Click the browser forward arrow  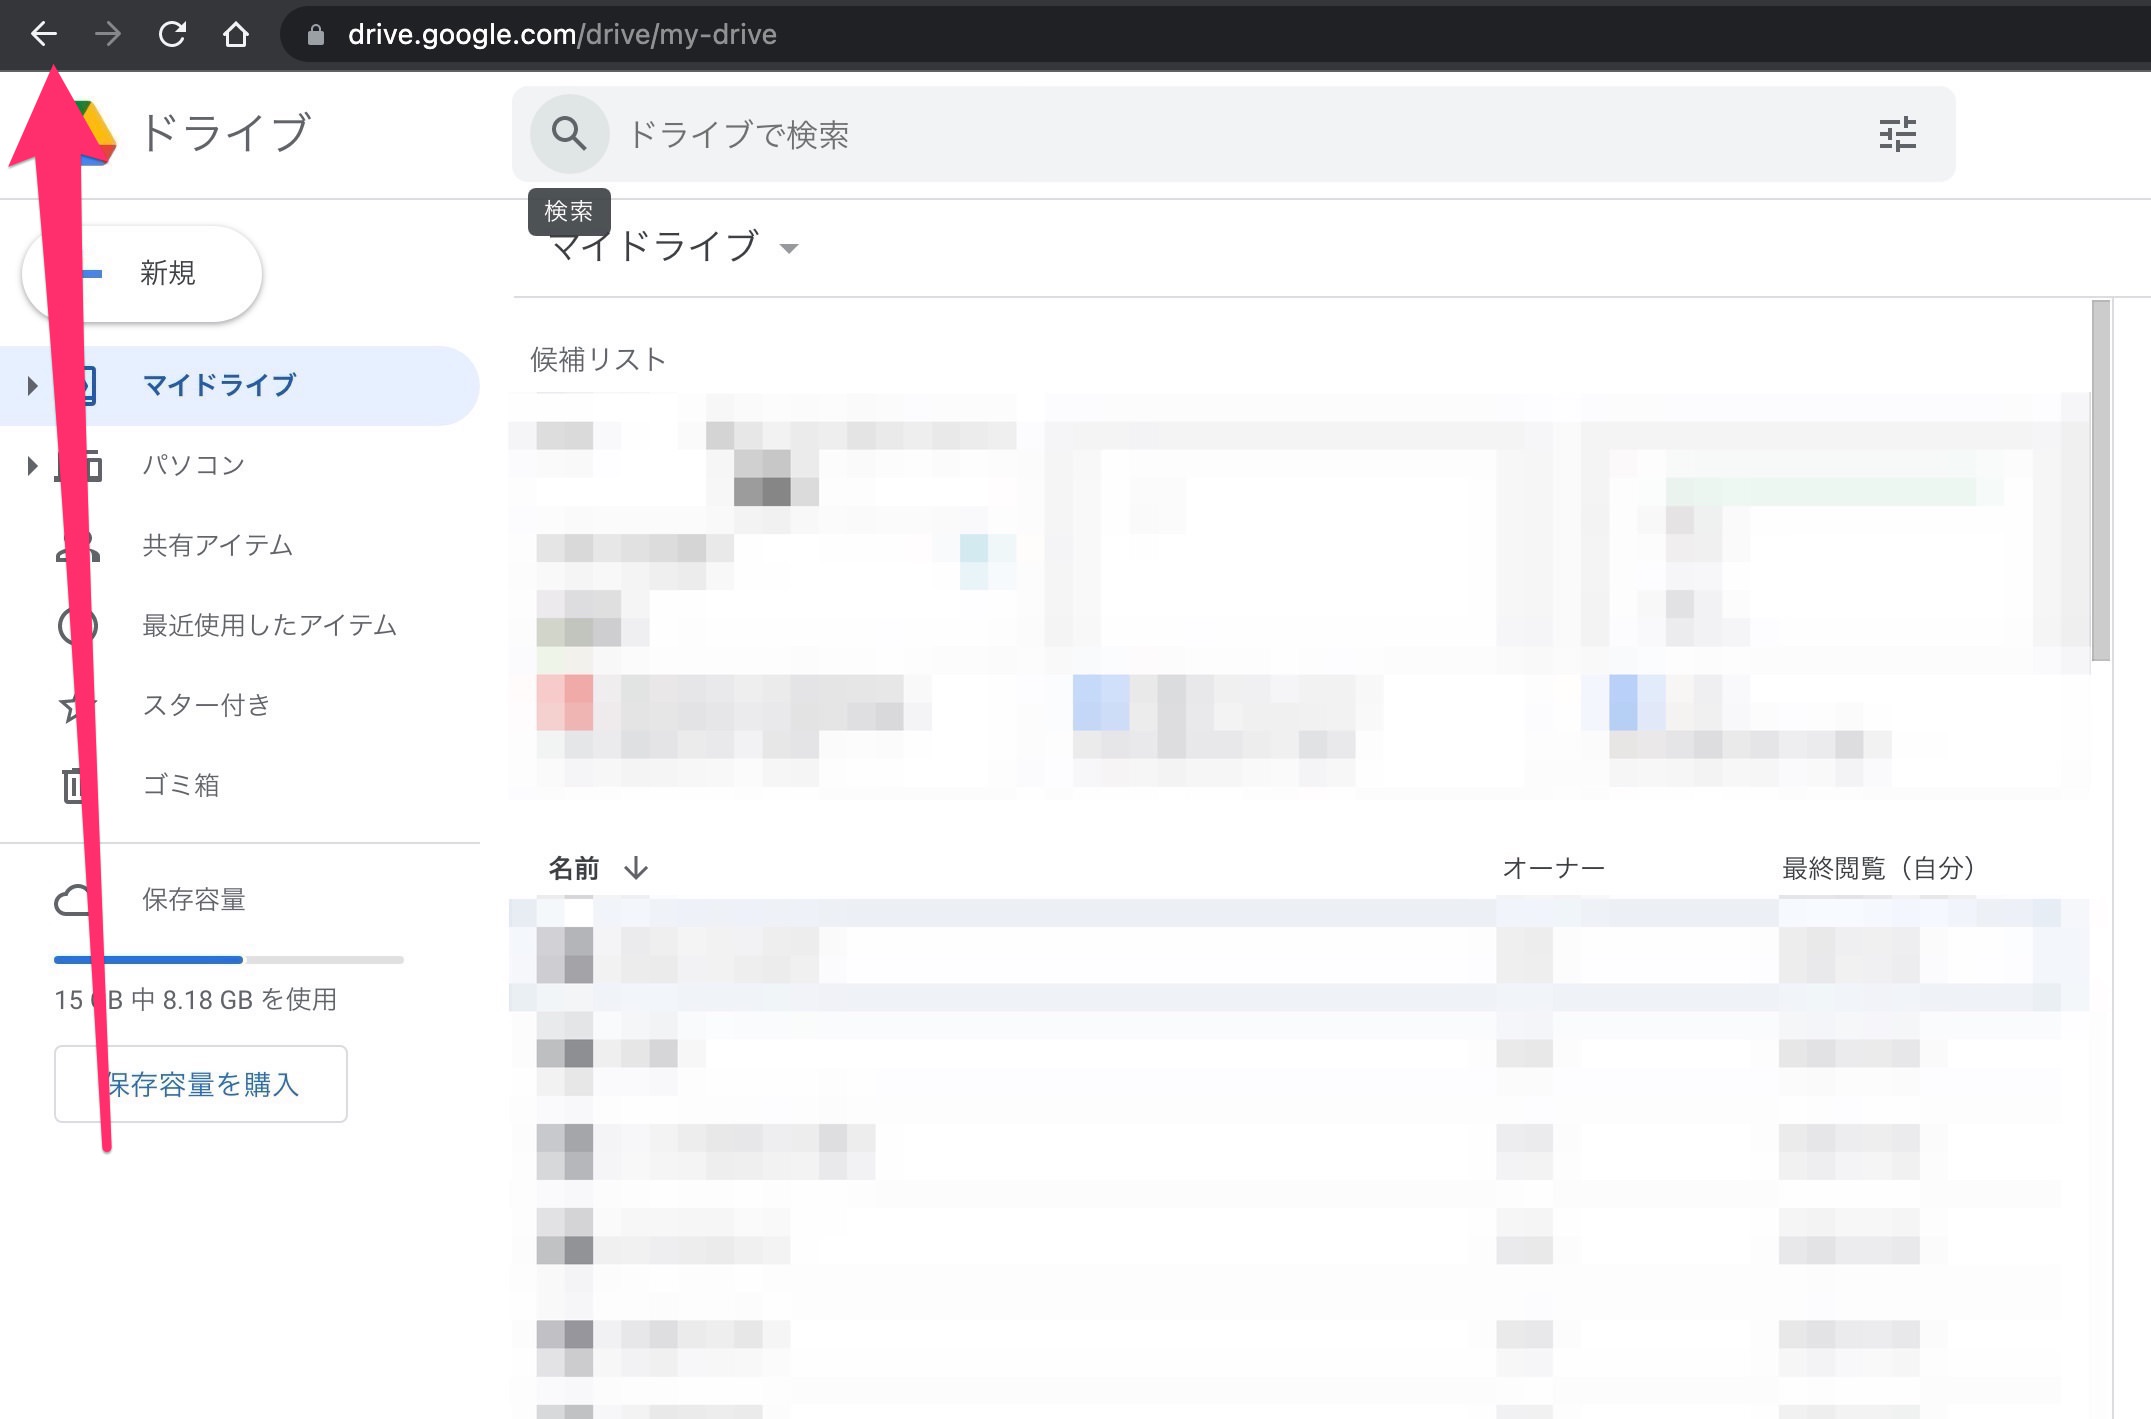pos(107,35)
